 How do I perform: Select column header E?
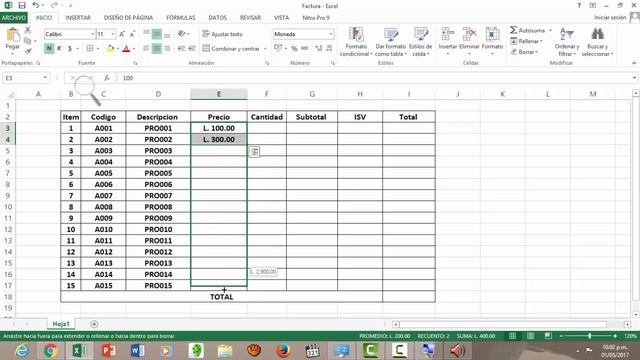219,94
